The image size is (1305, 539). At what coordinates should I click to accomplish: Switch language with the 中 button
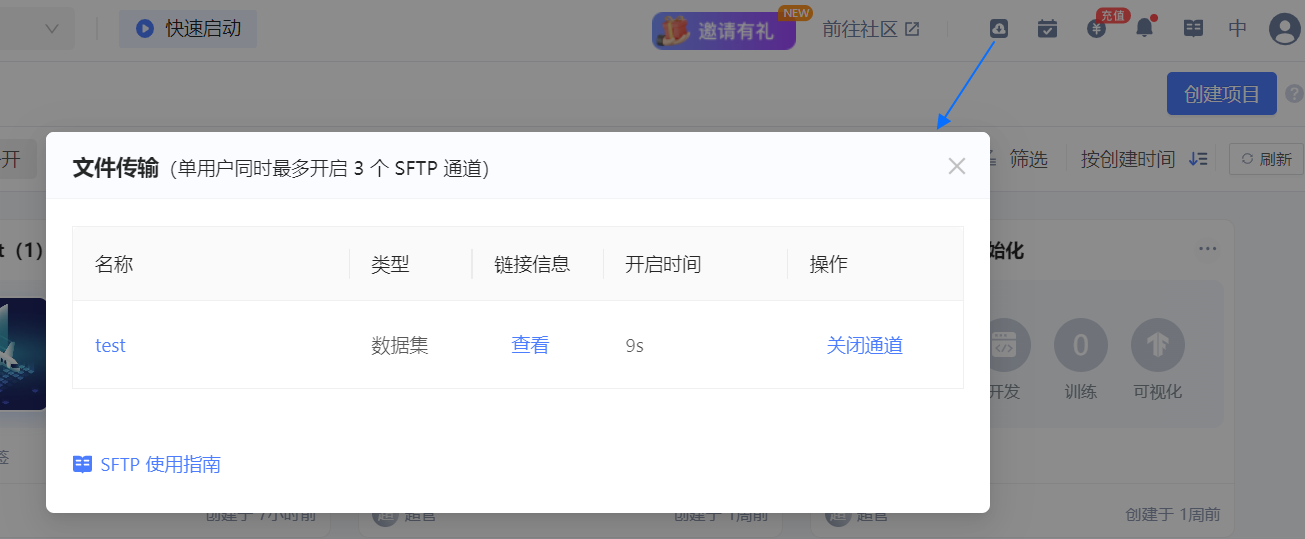(x=1238, y=29)
